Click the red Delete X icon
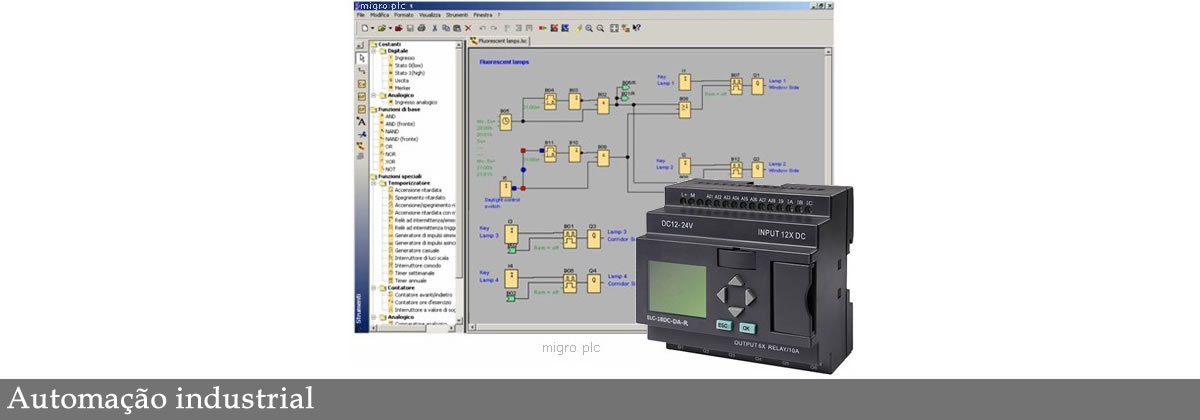 tap(468, 28)
